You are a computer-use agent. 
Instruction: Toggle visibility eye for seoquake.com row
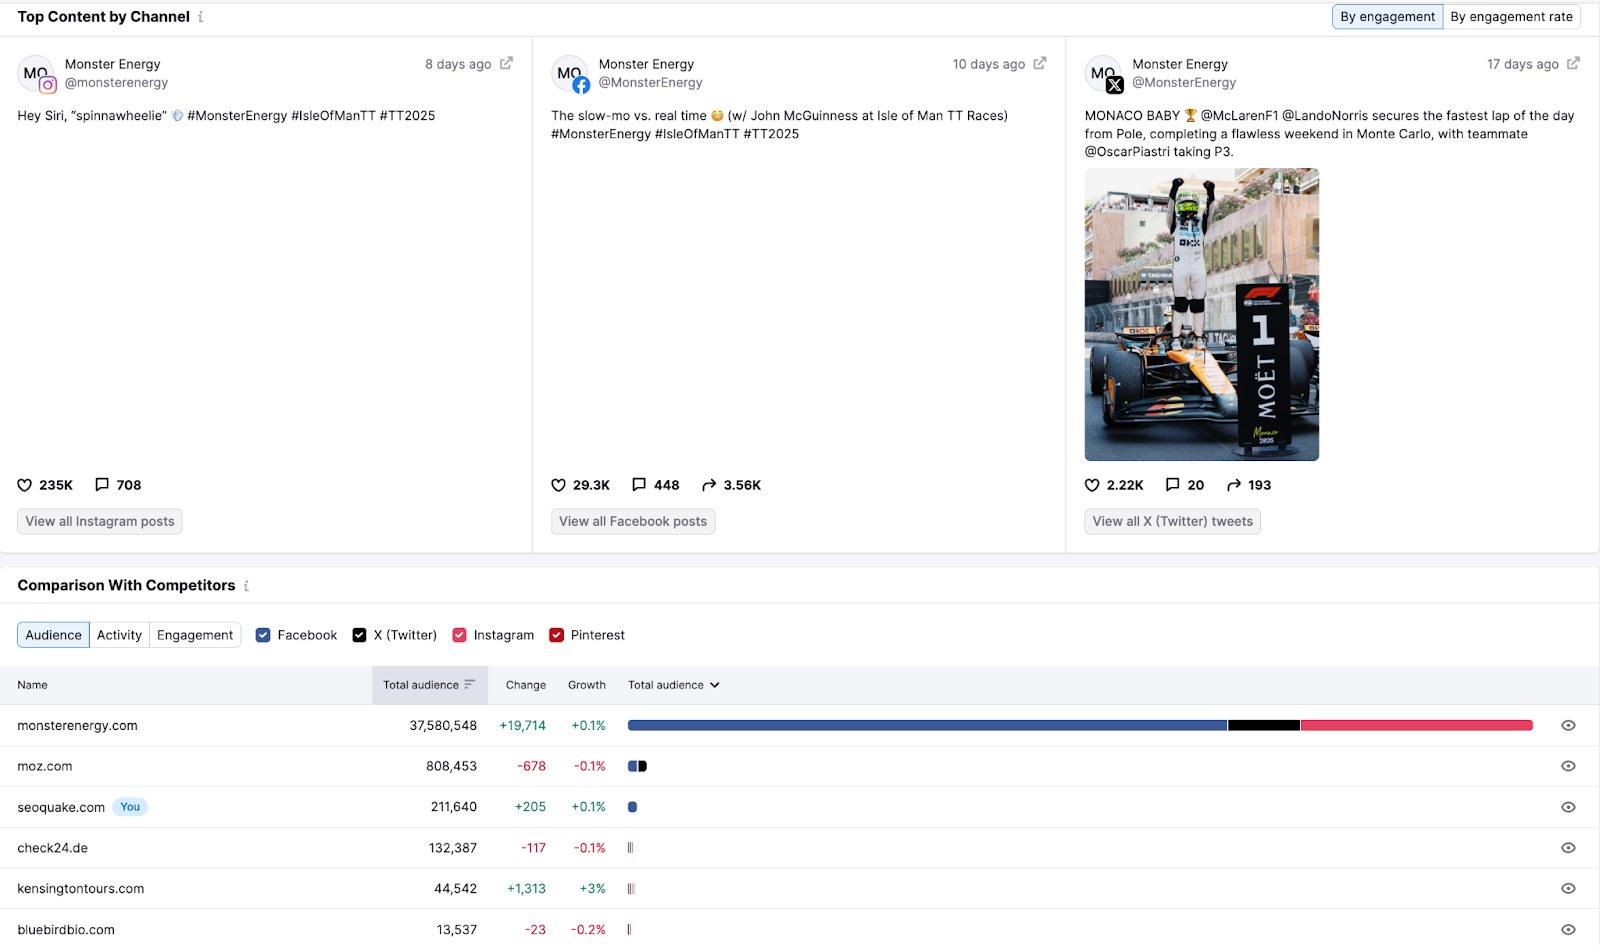1568,807
